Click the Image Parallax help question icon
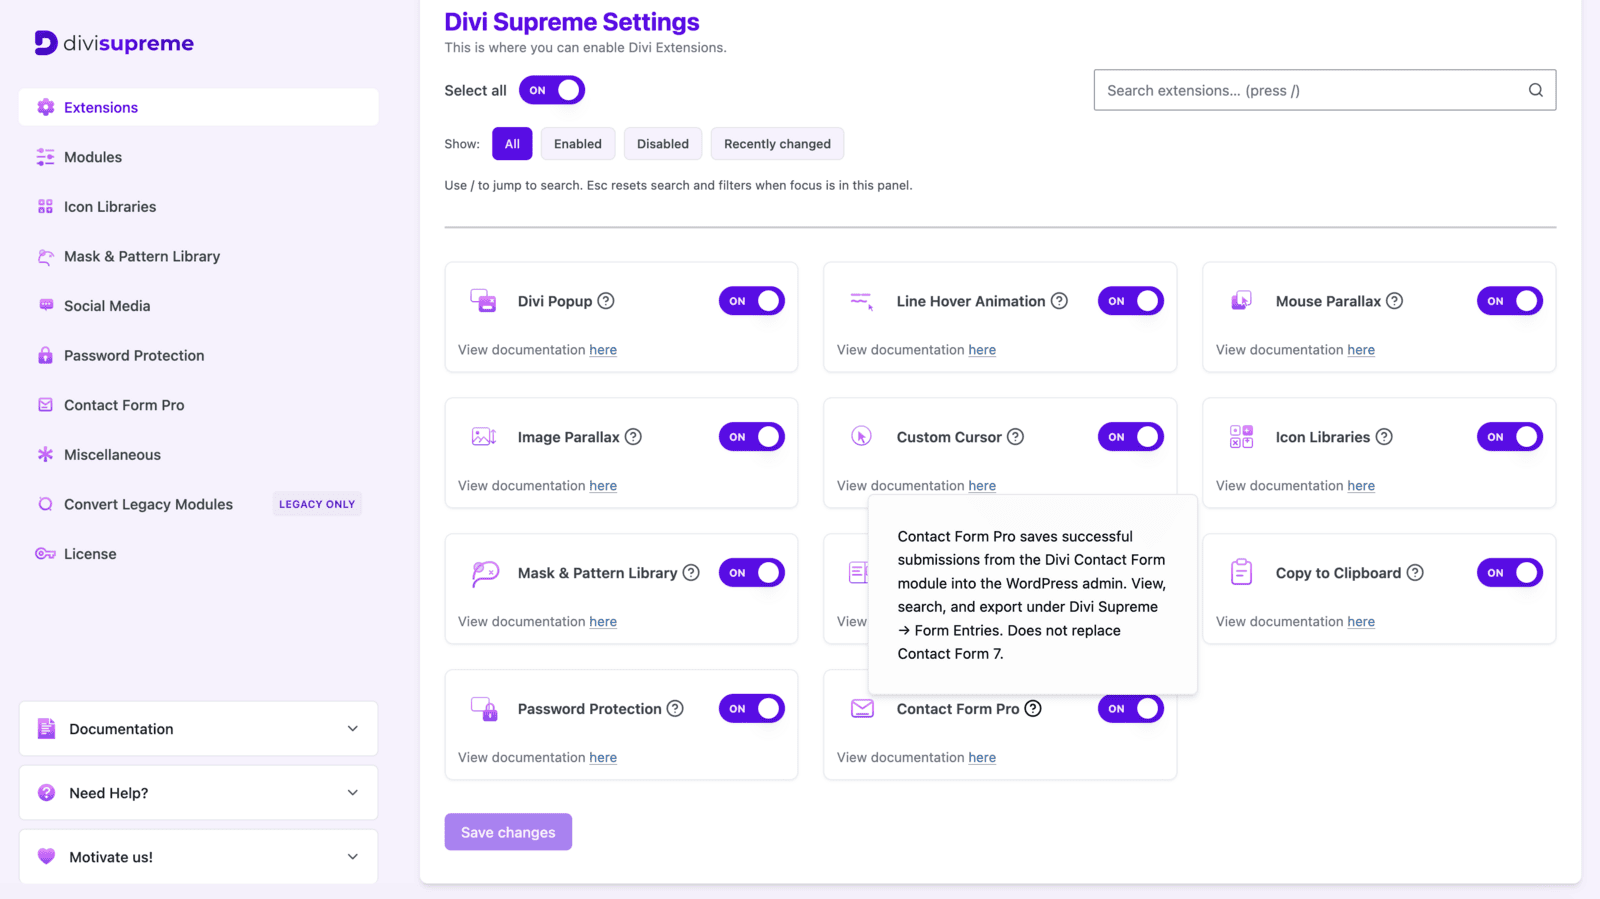The height and width of the screenshot is (899, 1600). click(x=633, y=437)
